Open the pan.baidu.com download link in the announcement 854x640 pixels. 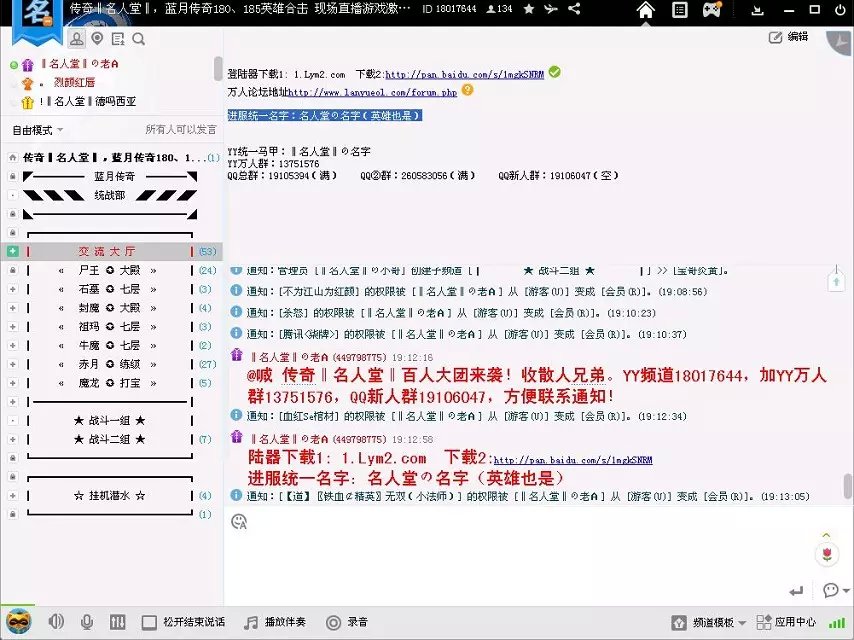coord(464,74)
